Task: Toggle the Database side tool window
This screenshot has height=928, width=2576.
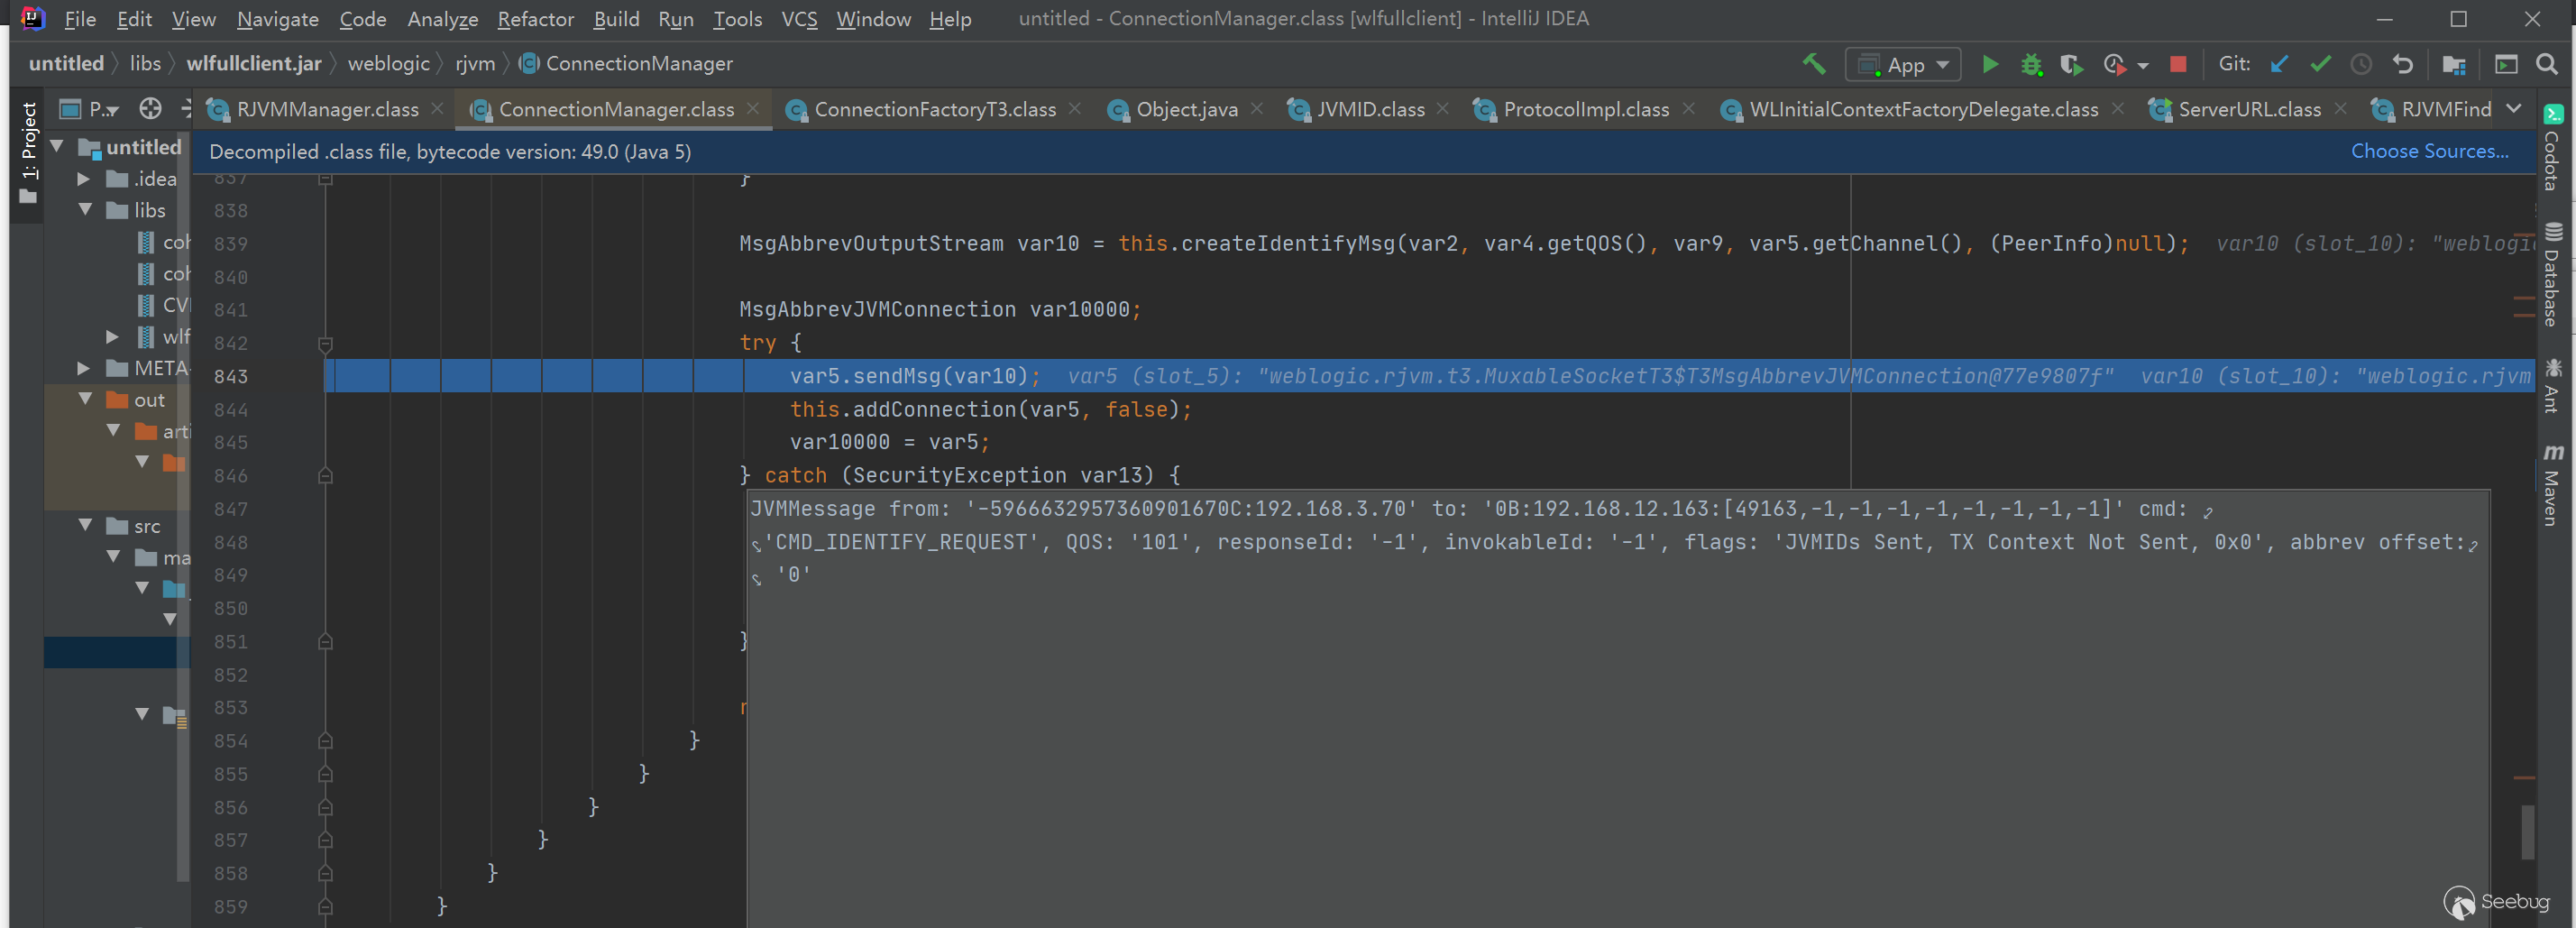Action: coord(2553,275)
